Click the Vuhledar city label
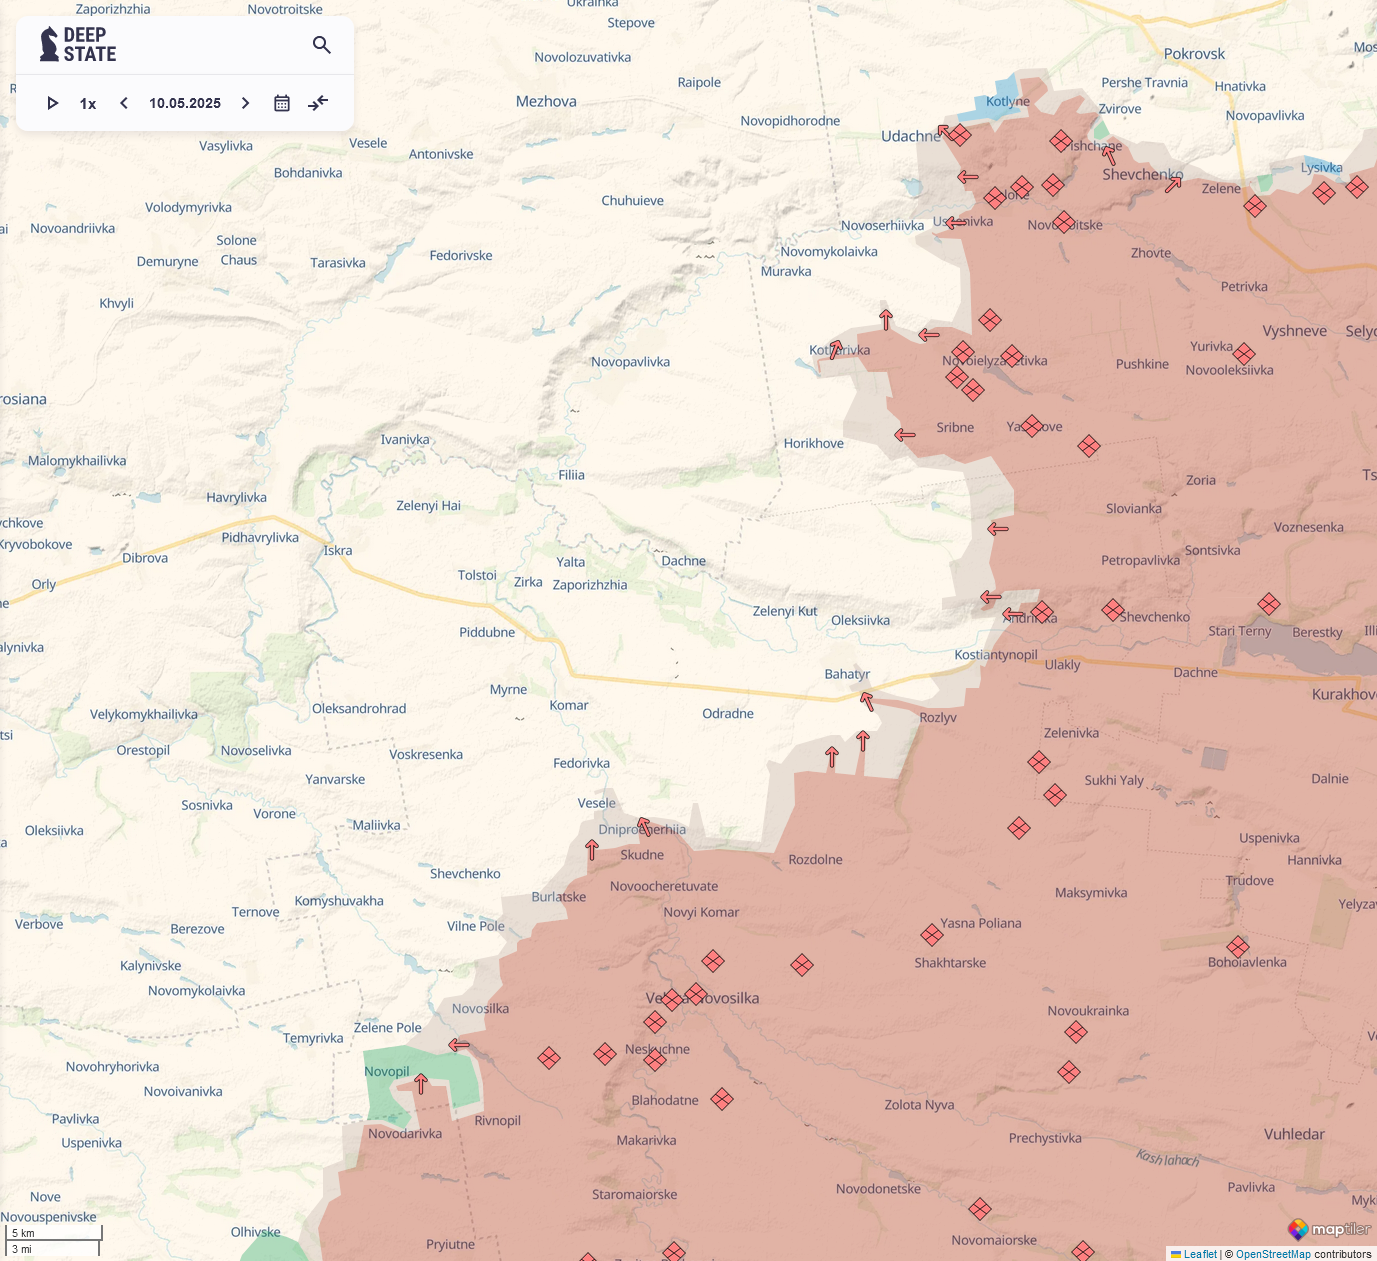 tap(1294, 1134)
